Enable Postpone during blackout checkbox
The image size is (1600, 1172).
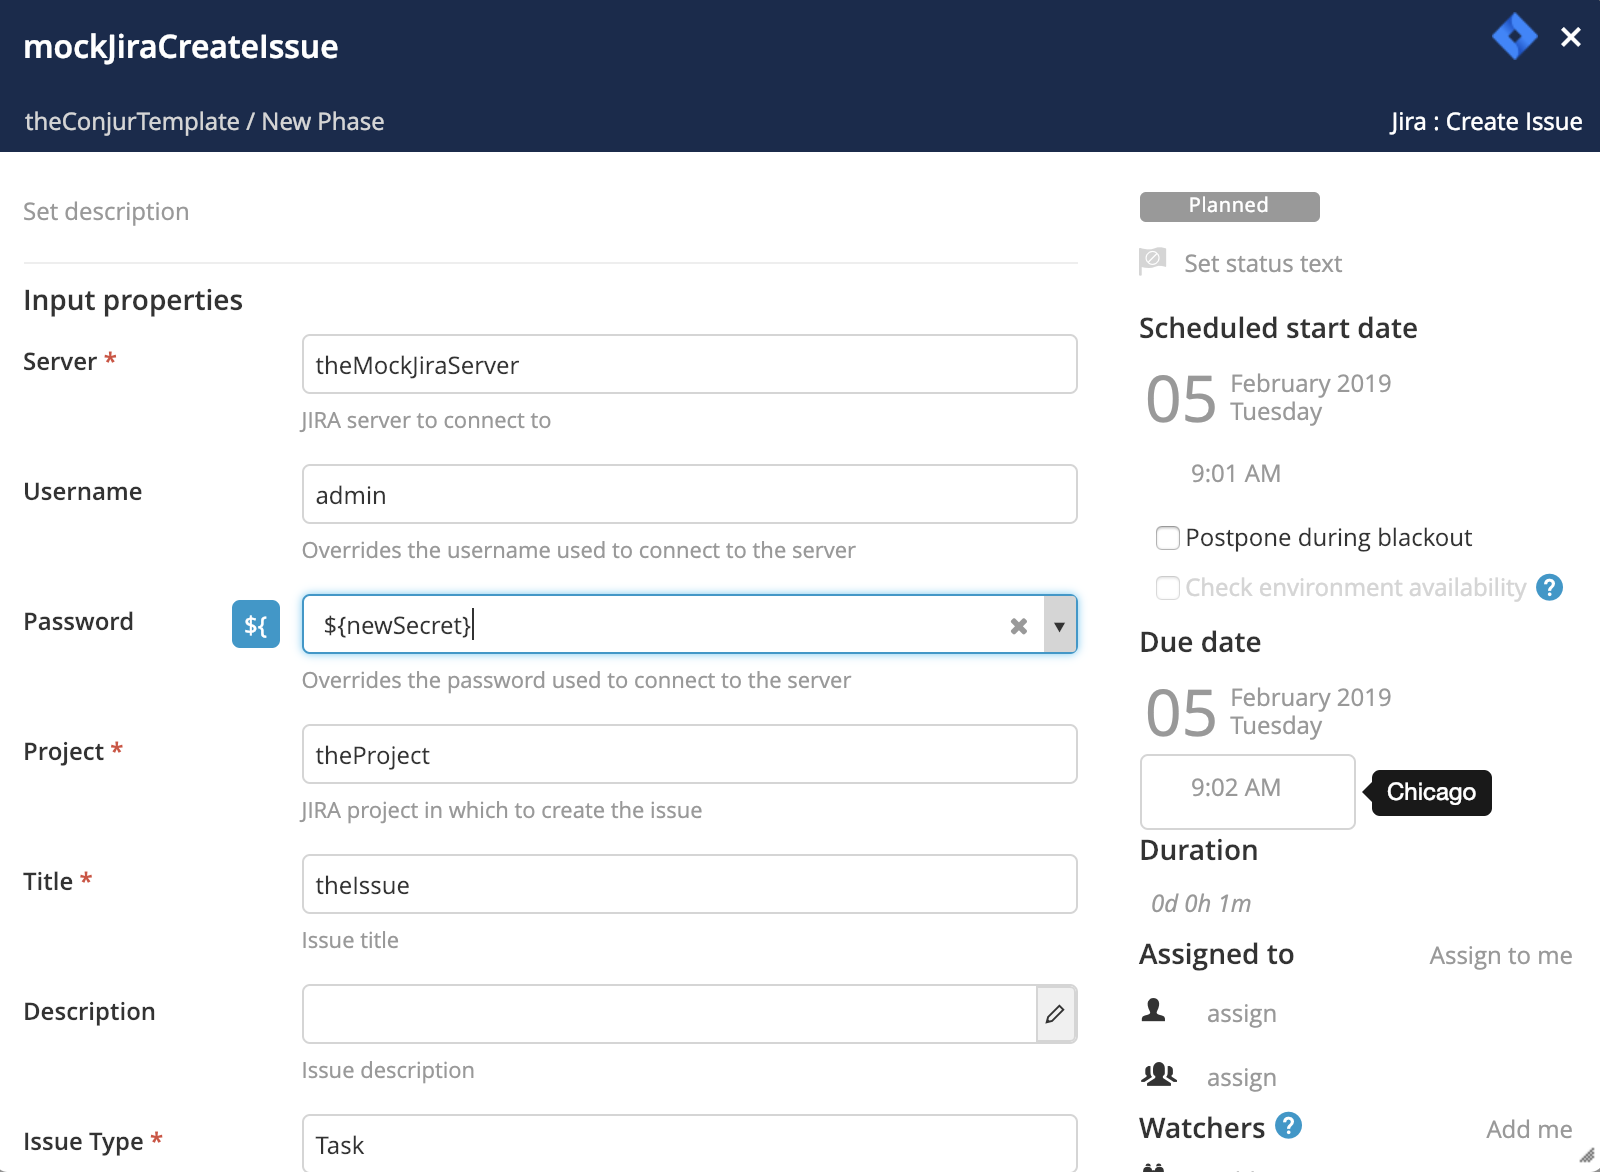pos(1167,538)
